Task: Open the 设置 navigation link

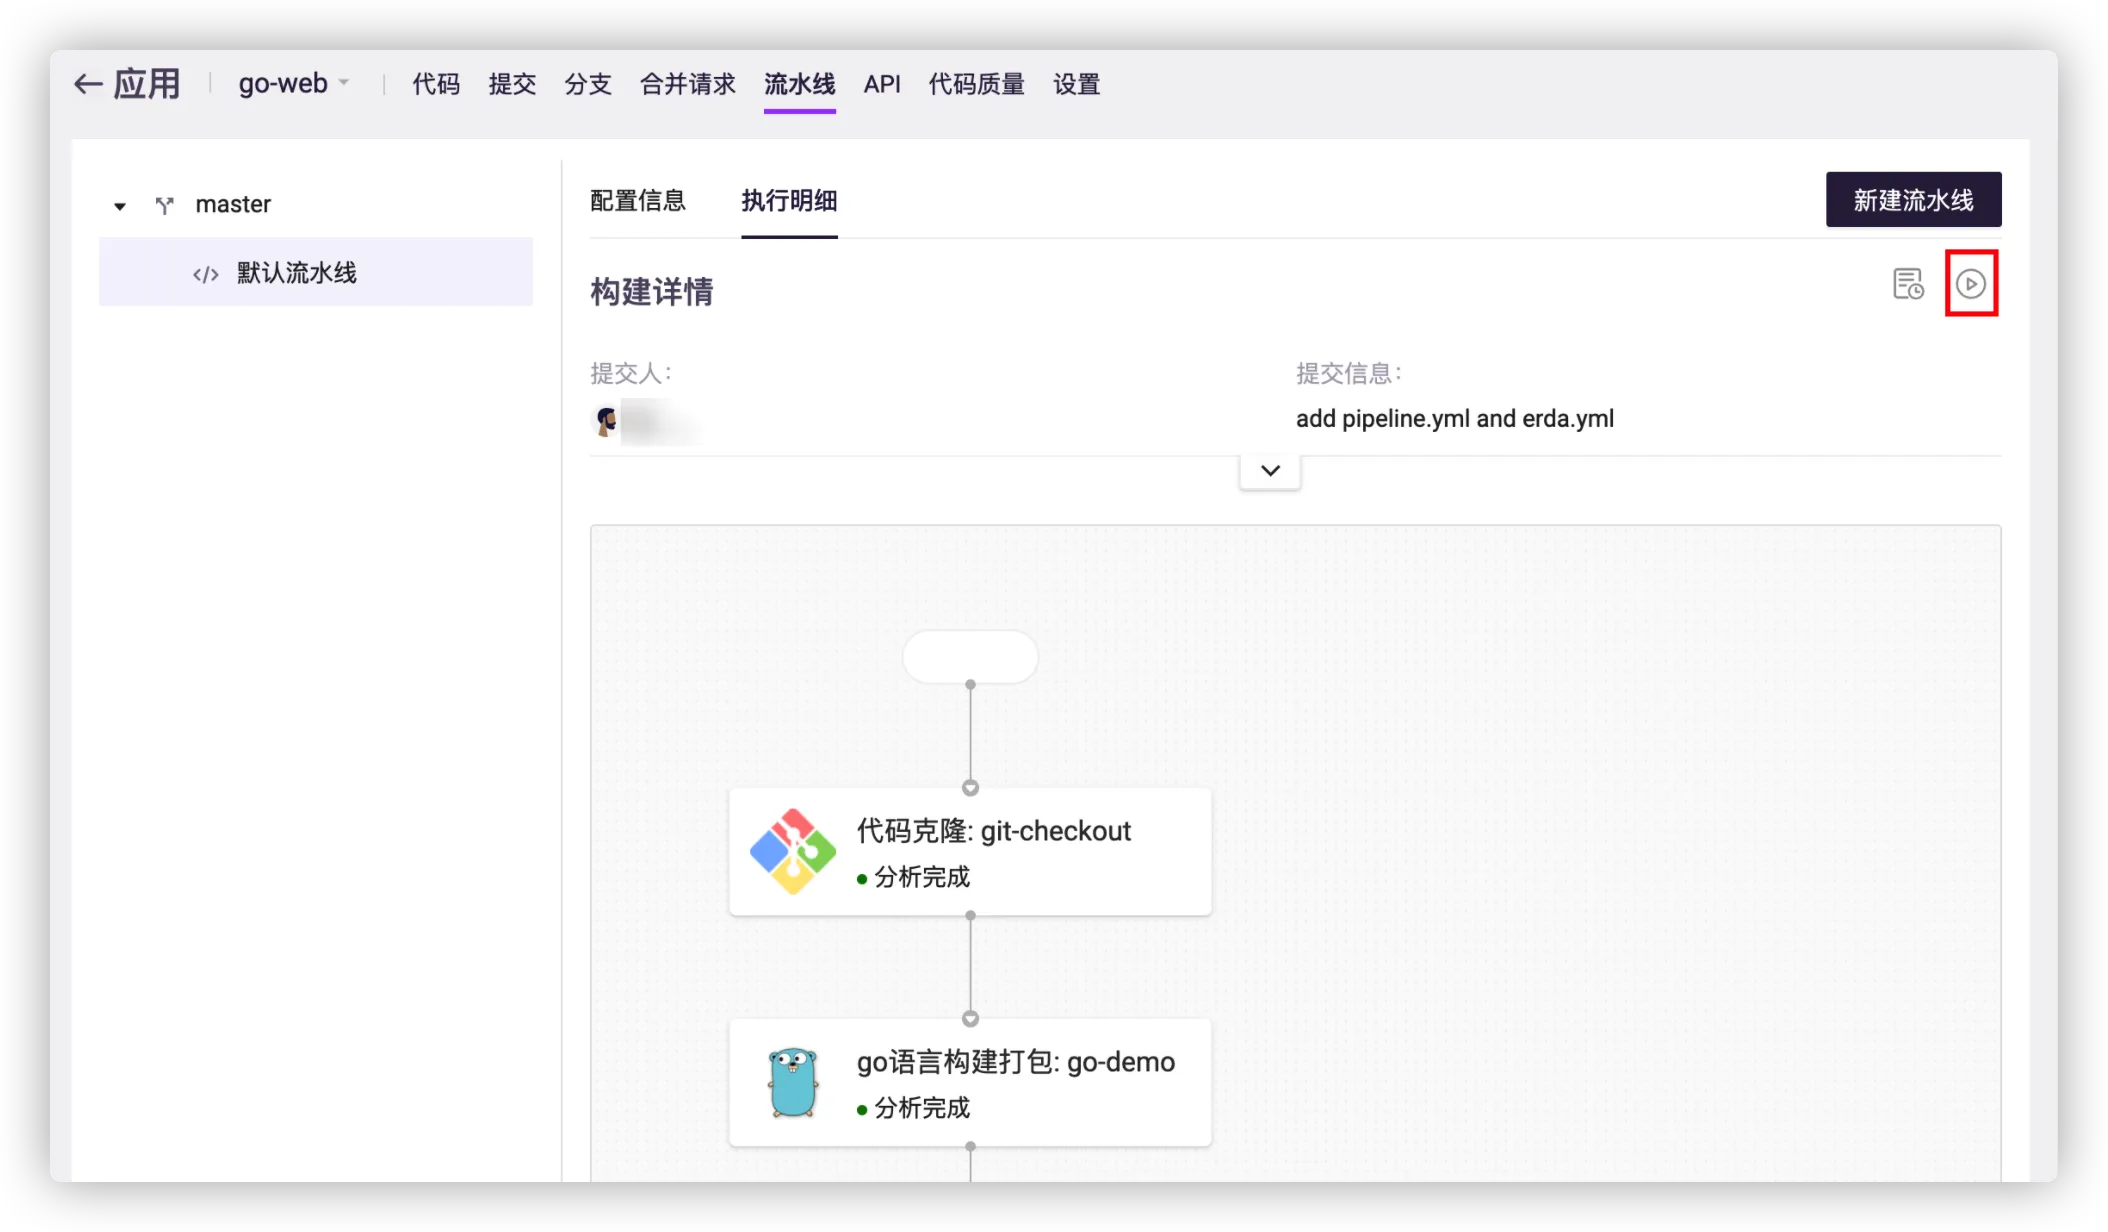Action: click(x=1076, y=84)
